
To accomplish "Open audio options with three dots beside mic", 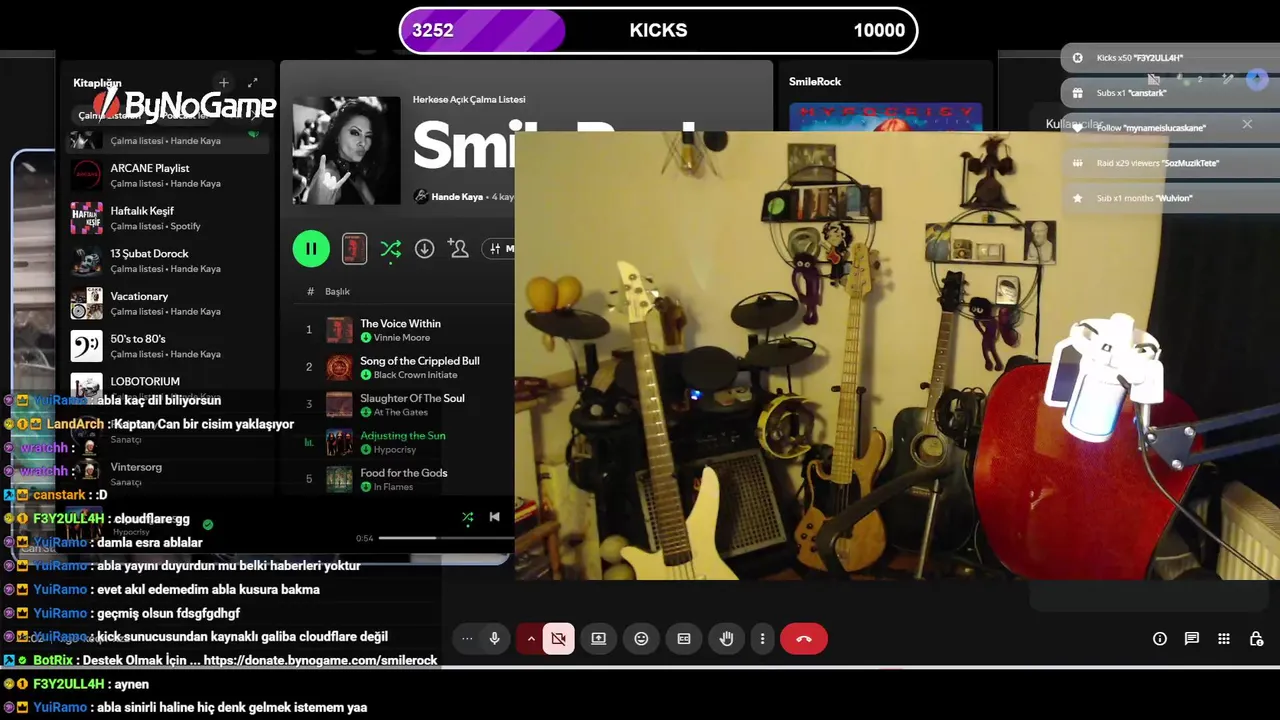I will click(467, 639).
